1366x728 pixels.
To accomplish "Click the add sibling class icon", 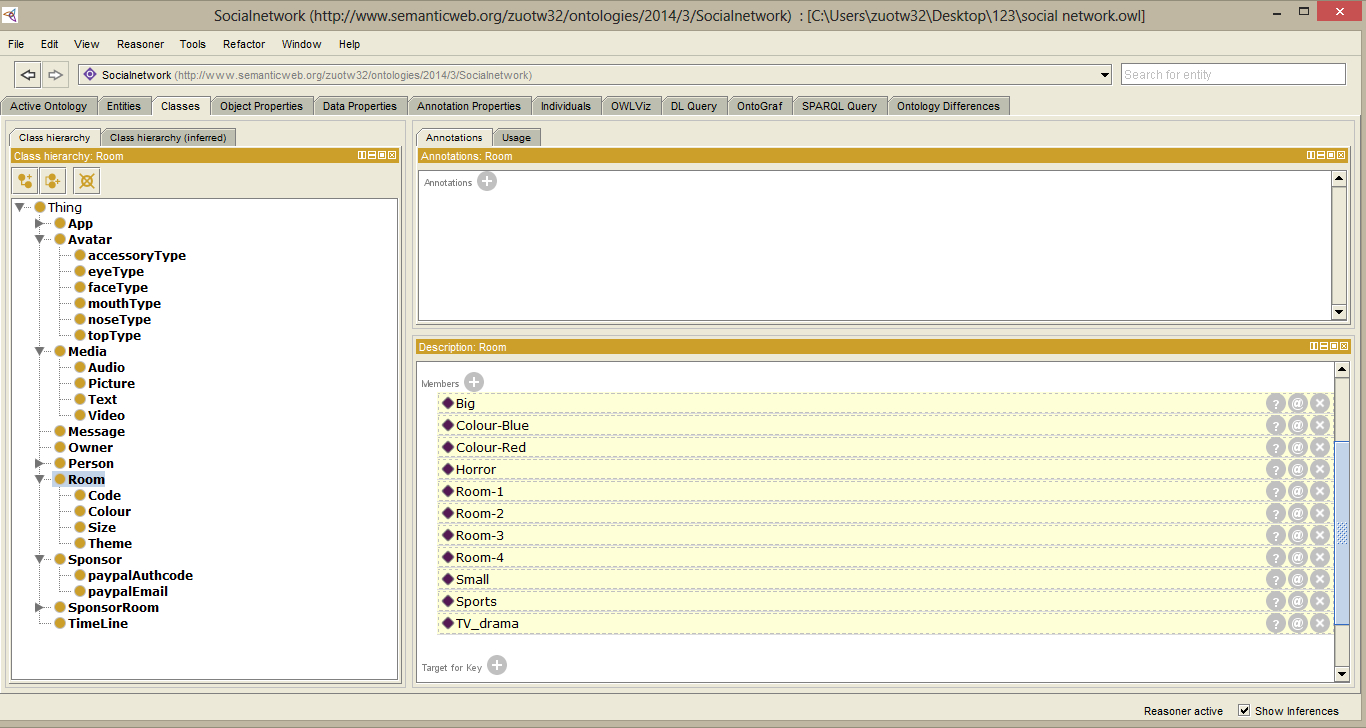I will click(x=53, y=181).
